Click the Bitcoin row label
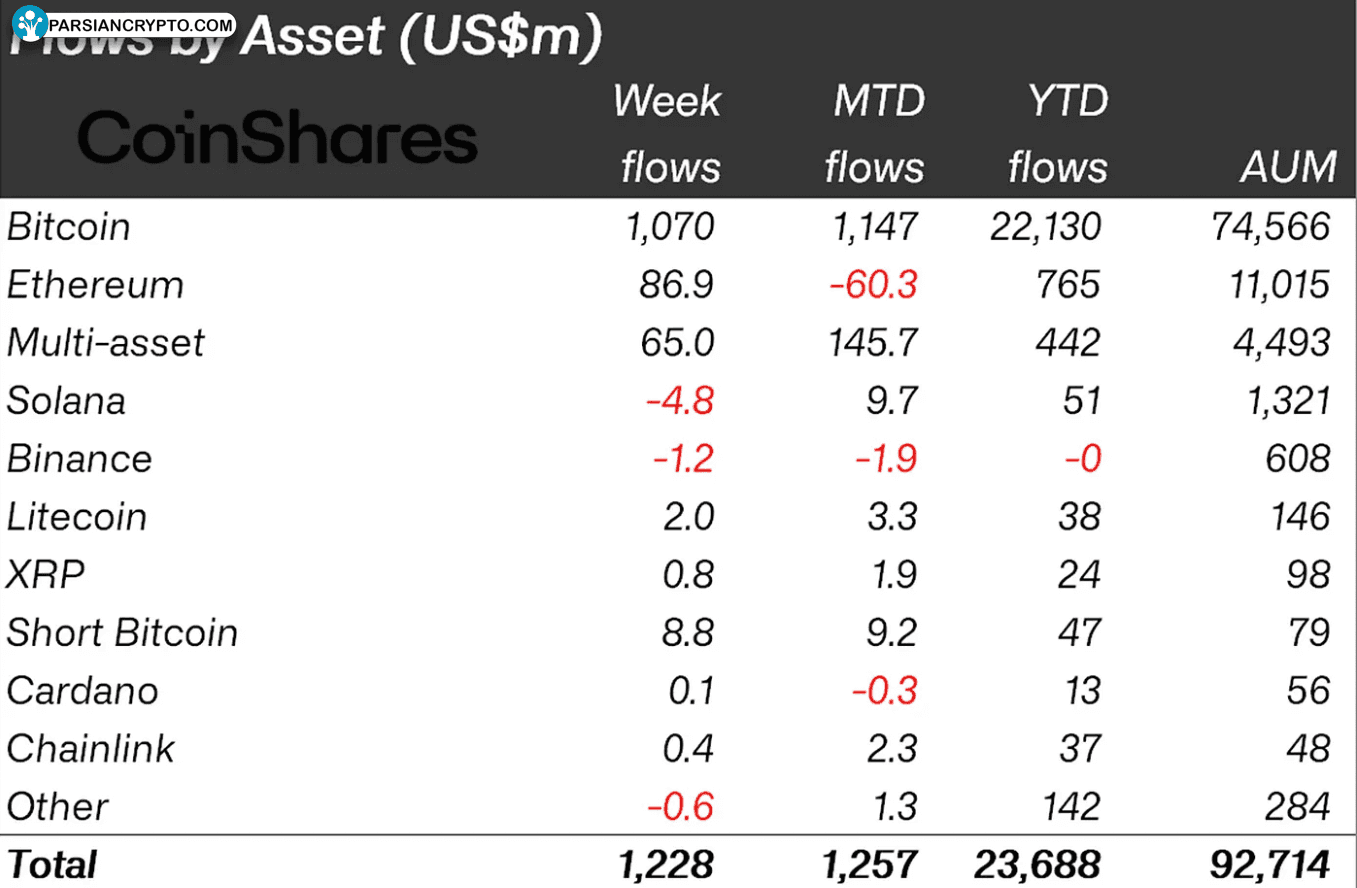This screenshot has height=888, width=1357. coord(69,227)
